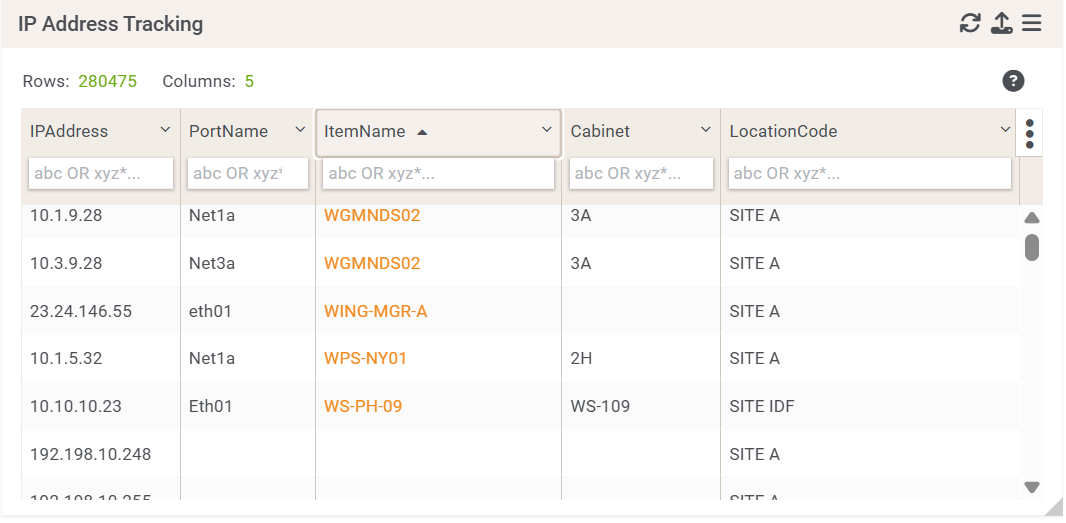This screenshot has height=523, width=1066.
Task: Click the ItemName ascending sort arrow
Action: (x=422, y=132)
